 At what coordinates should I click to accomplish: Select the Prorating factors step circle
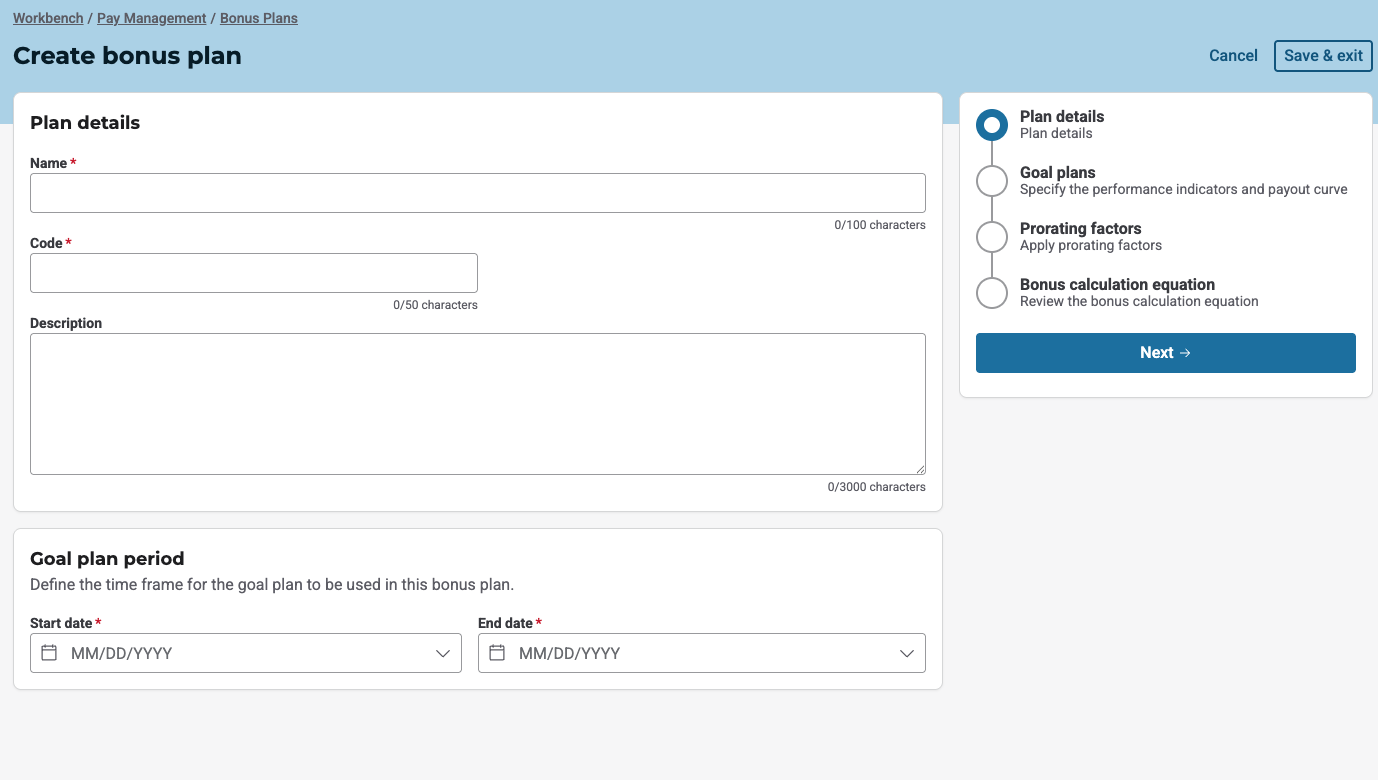(x=991, y=237)
